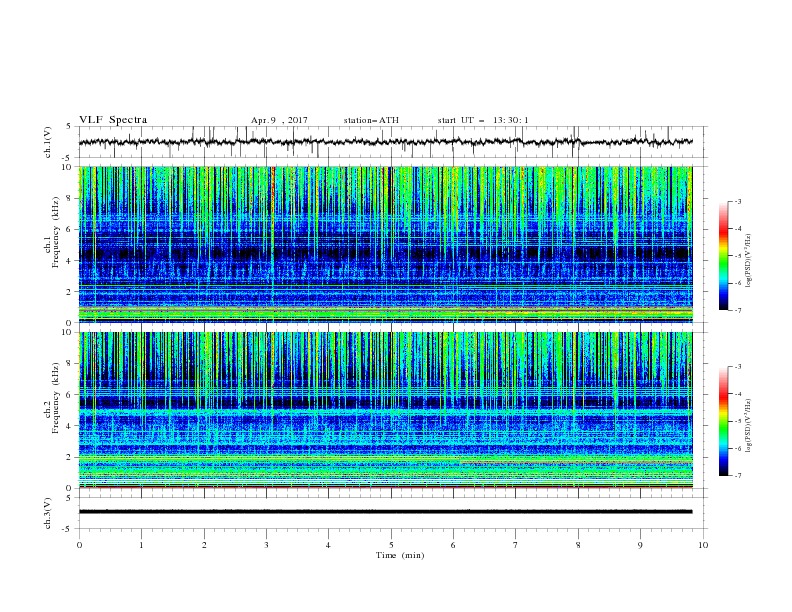This screenshot has height=612, width=792.
Task: Select the date label "Apr. 9 , 2017"
Action: click(279, 120)
